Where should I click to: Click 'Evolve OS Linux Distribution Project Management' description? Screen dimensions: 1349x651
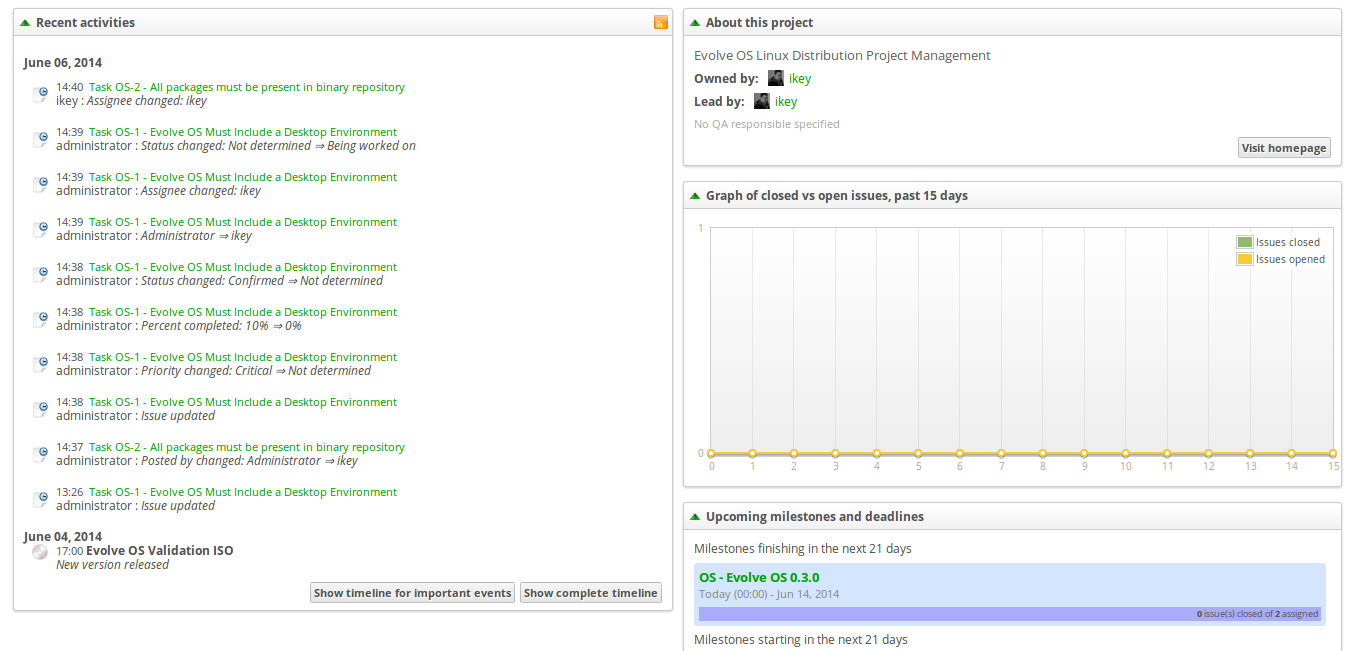(x=842, y=56)
